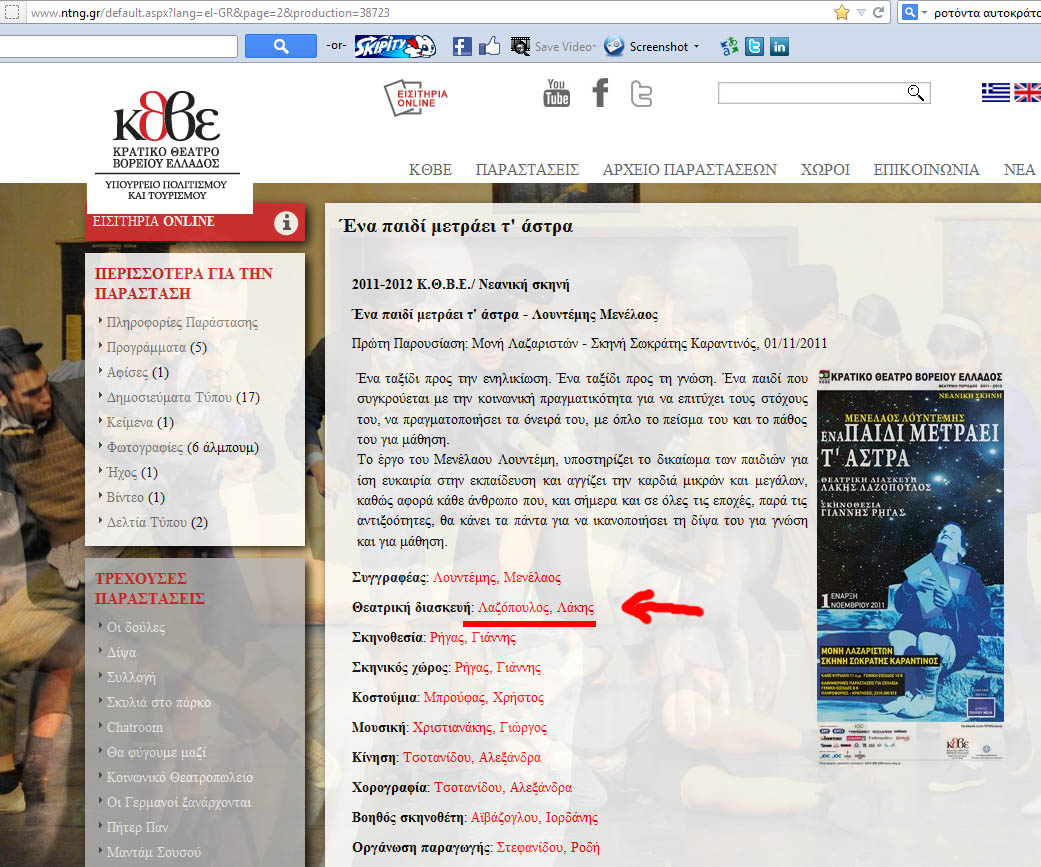Reload the page with the refresh icon
This screenshot has width=1041, height=867.
click(878, 12)
